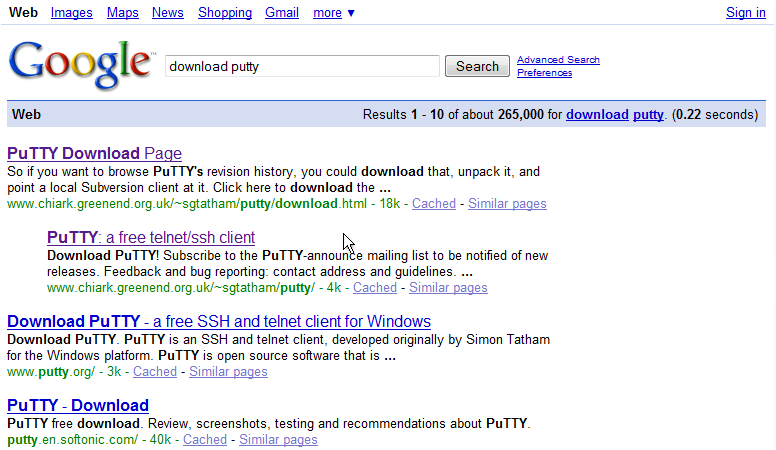Open 'Download PuTTY - a free SSH' result
Image resolution: width=776 pixels, height=450 pixels.
coord(219,322)
